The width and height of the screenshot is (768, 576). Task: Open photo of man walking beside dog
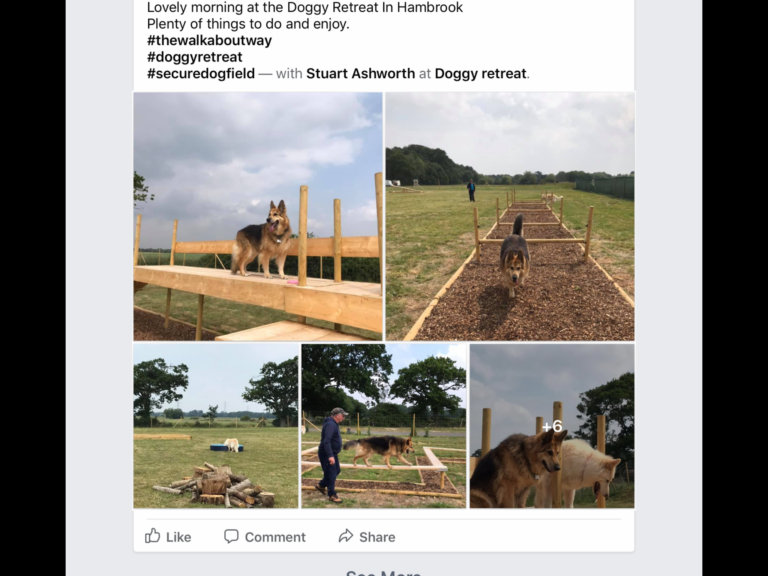point(383,426)
